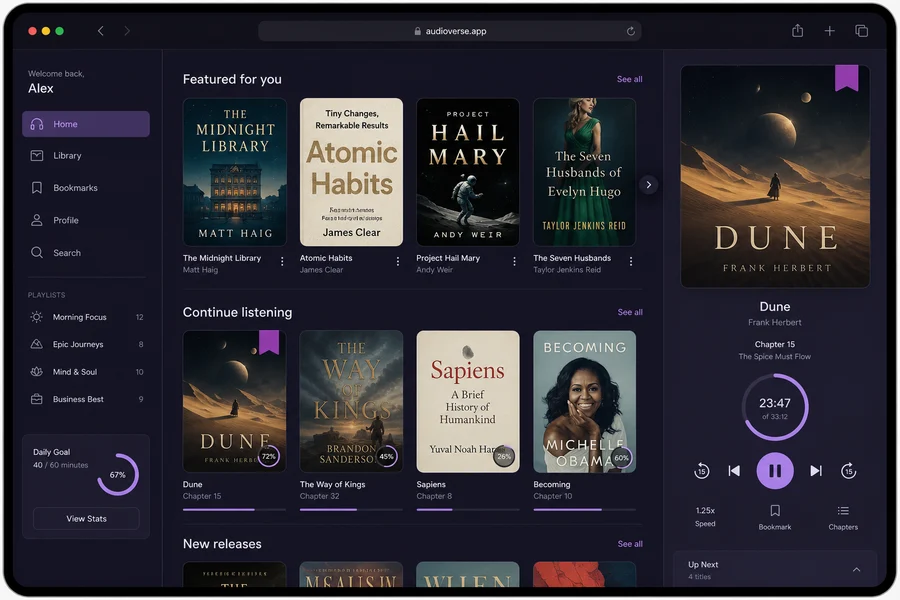Open options menu for Project Hail Mary
The image size is (900, 600).
pos(514,261)
